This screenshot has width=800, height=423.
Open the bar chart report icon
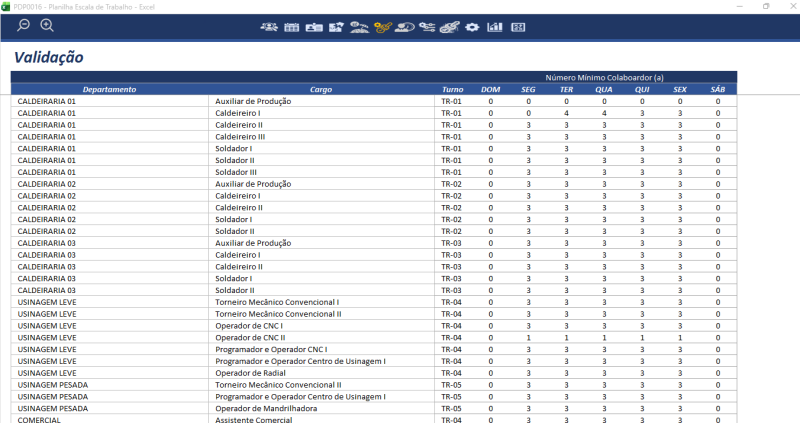tap(495, 26)
